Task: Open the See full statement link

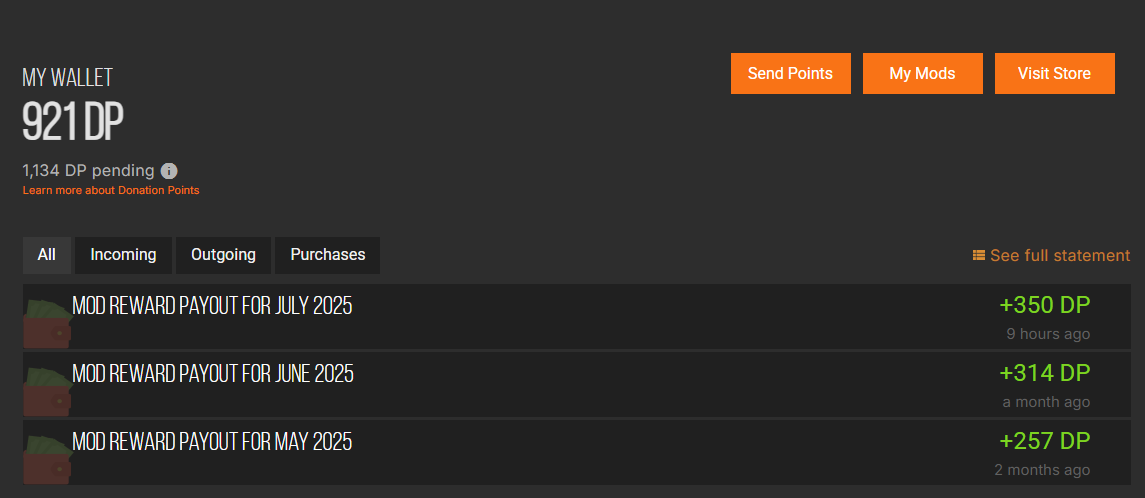Action: click(x=1060, y=256)
